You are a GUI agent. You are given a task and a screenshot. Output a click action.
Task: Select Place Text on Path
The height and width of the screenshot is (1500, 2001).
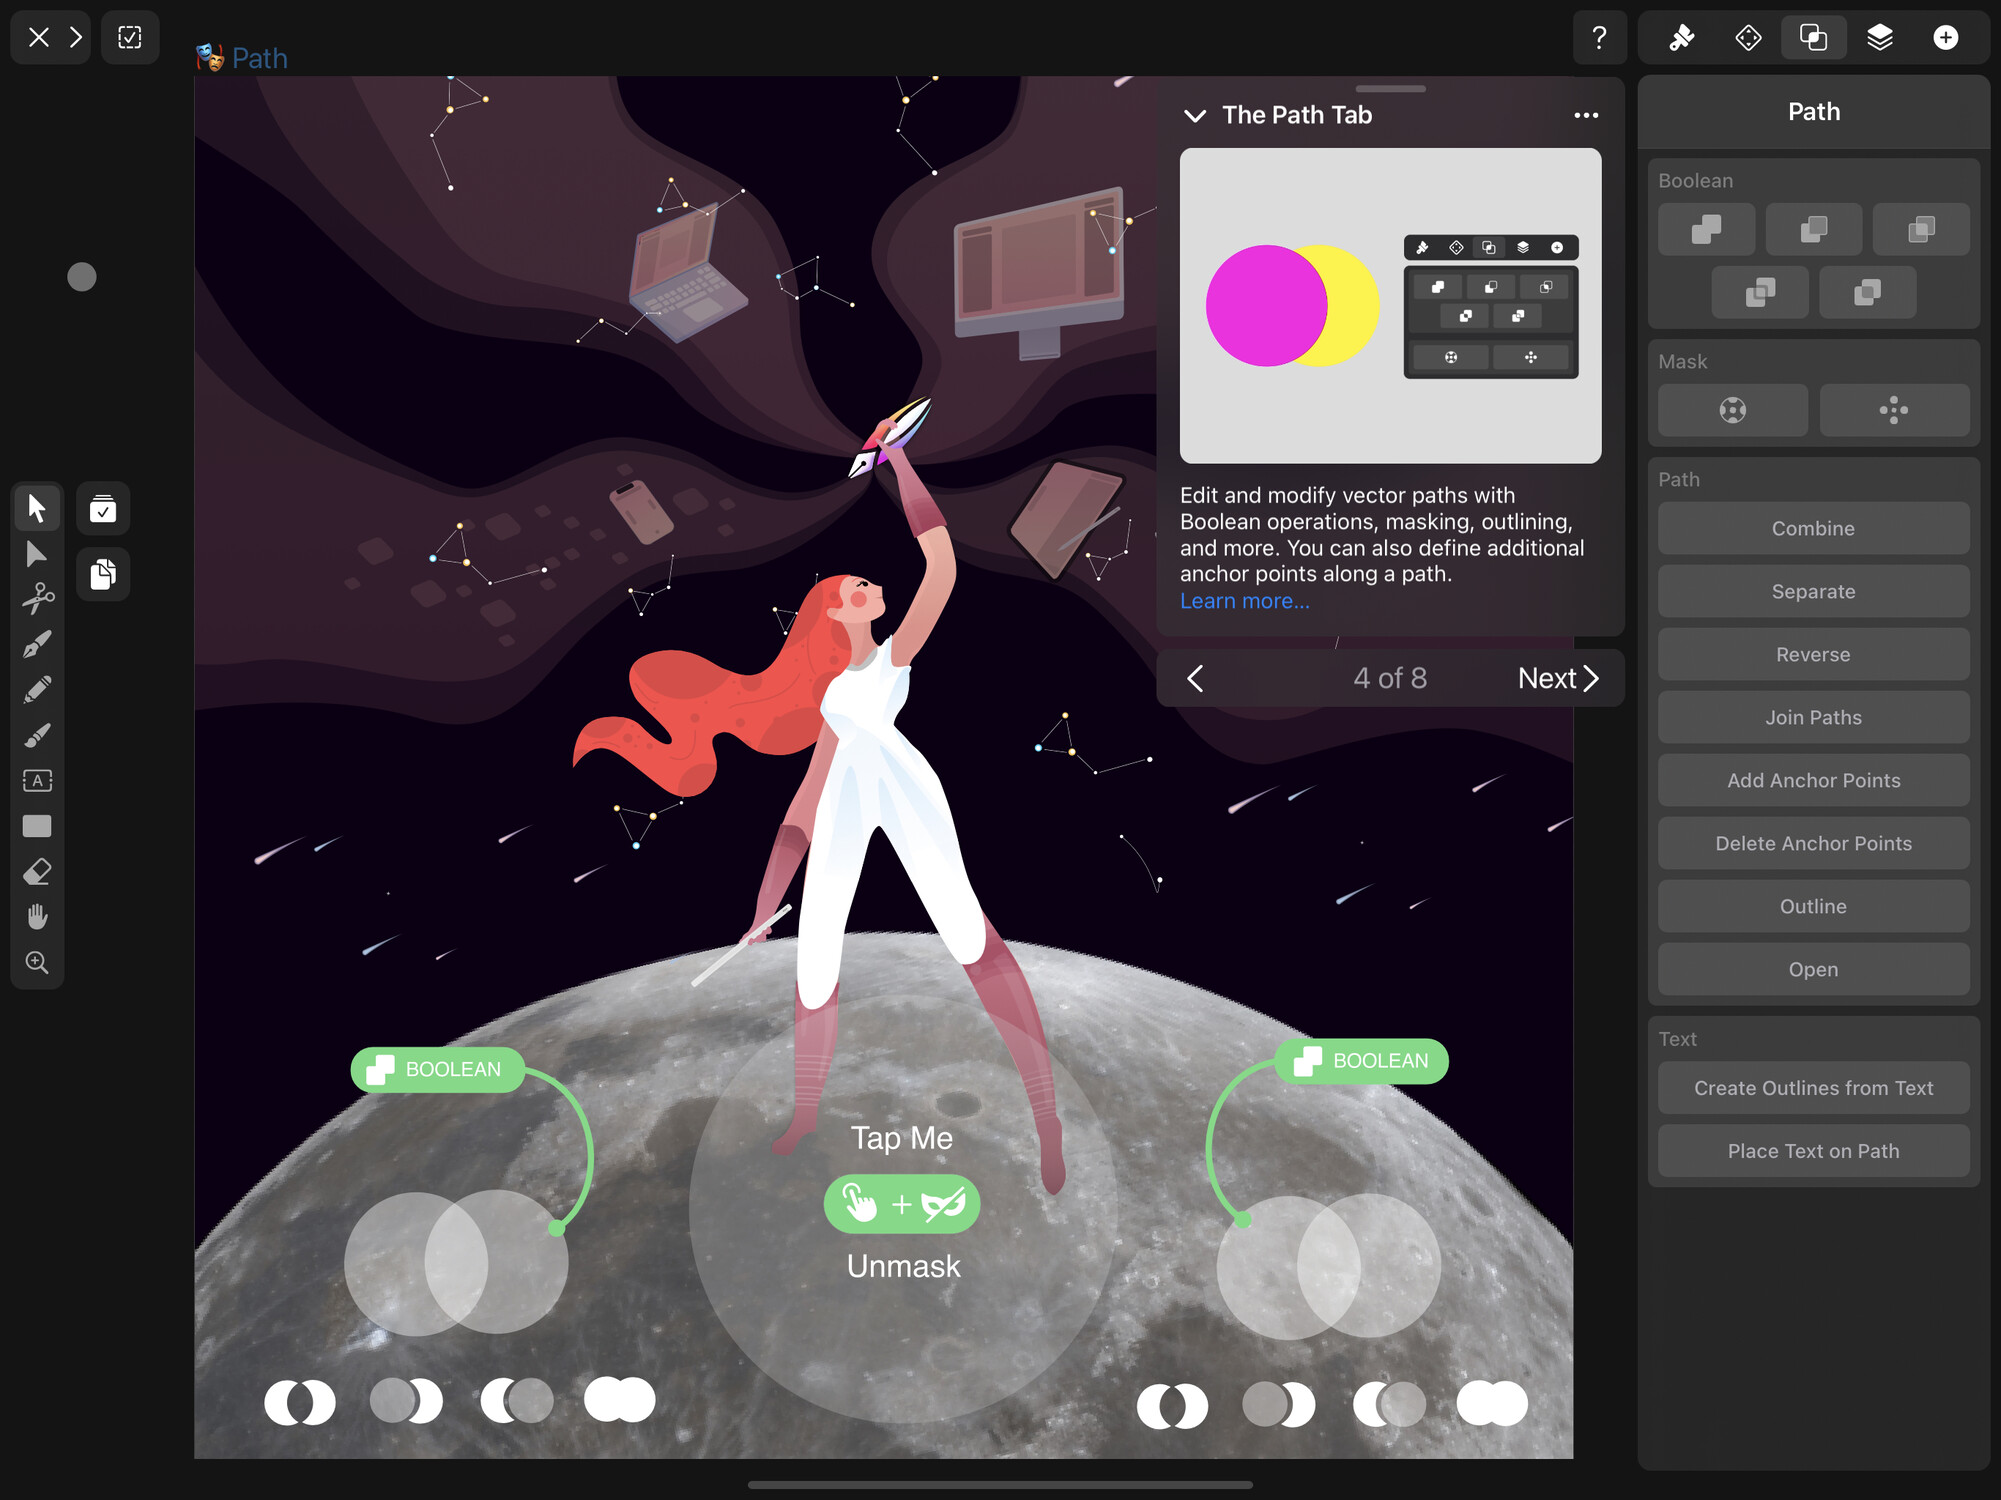coord(1812,1150)
